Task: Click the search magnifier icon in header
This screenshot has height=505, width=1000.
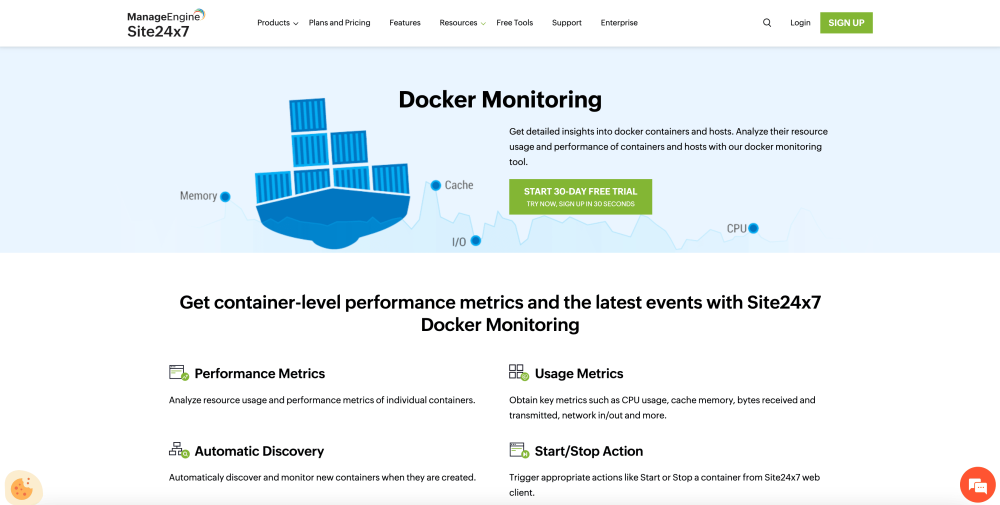Action: click(767, 23)
